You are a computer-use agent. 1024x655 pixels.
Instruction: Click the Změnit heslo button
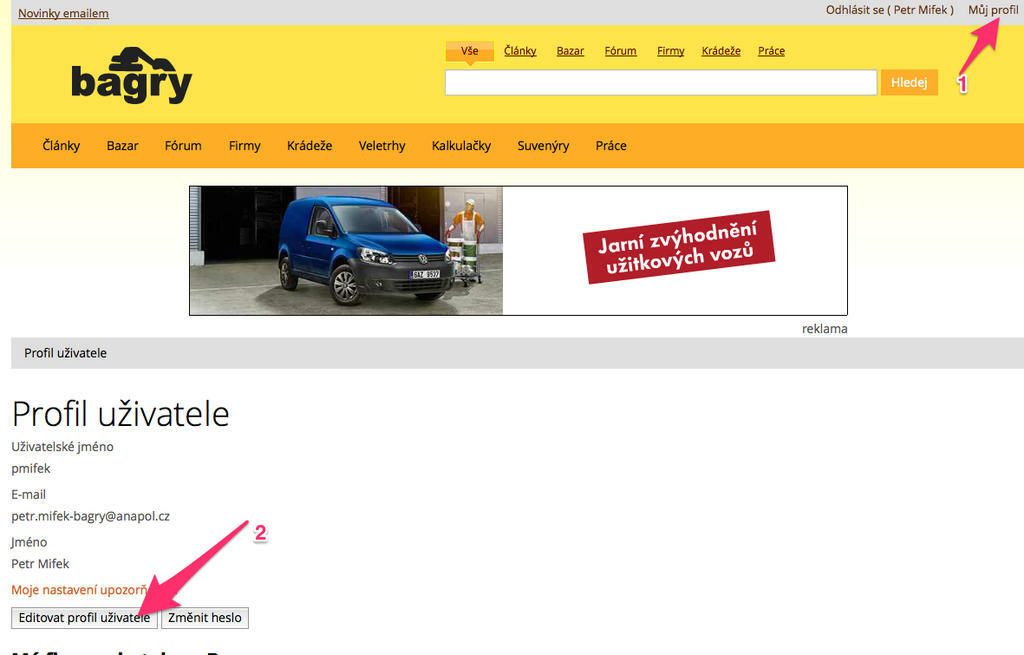(x=205, y=618)
